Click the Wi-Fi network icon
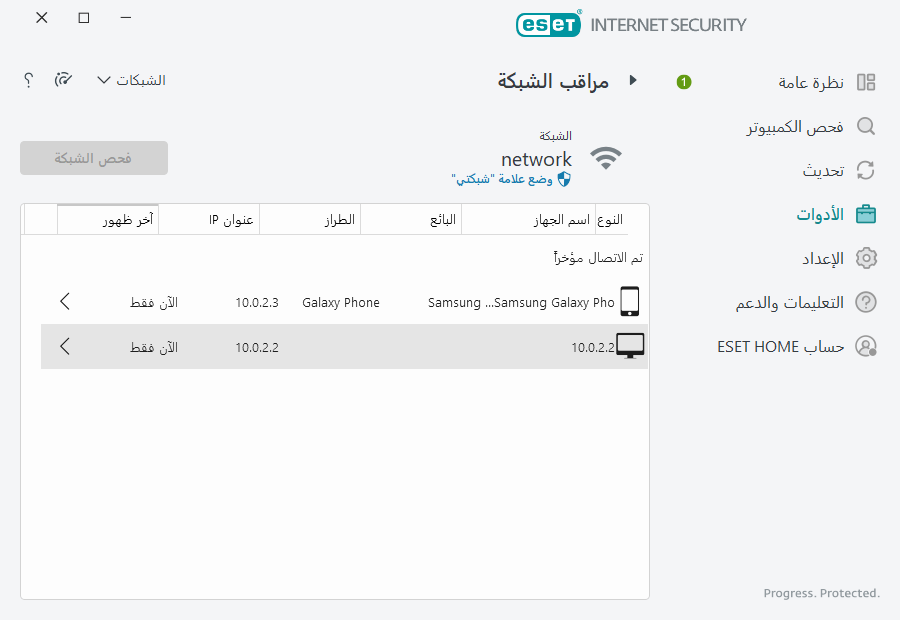Viewport: 900px width, 620px height. [605, 158]
